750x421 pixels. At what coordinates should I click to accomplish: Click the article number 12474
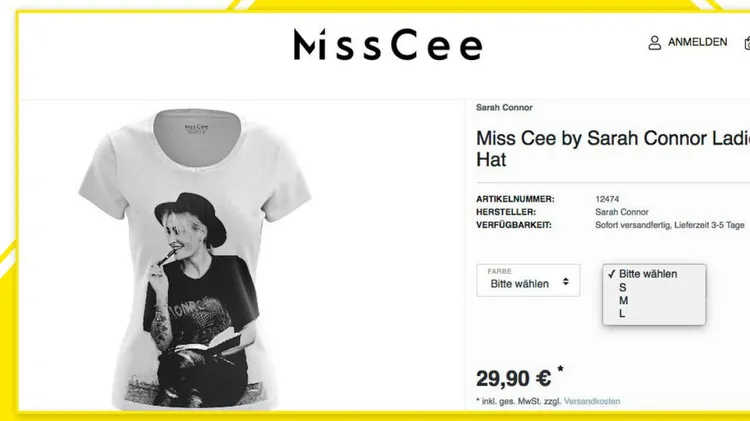coord(607,199)
